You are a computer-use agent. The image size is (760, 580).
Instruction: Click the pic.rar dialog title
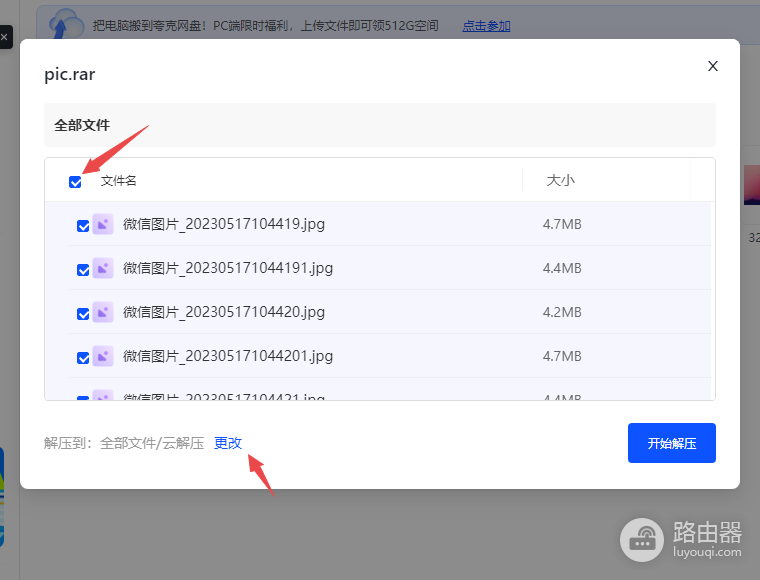[69, 74]
